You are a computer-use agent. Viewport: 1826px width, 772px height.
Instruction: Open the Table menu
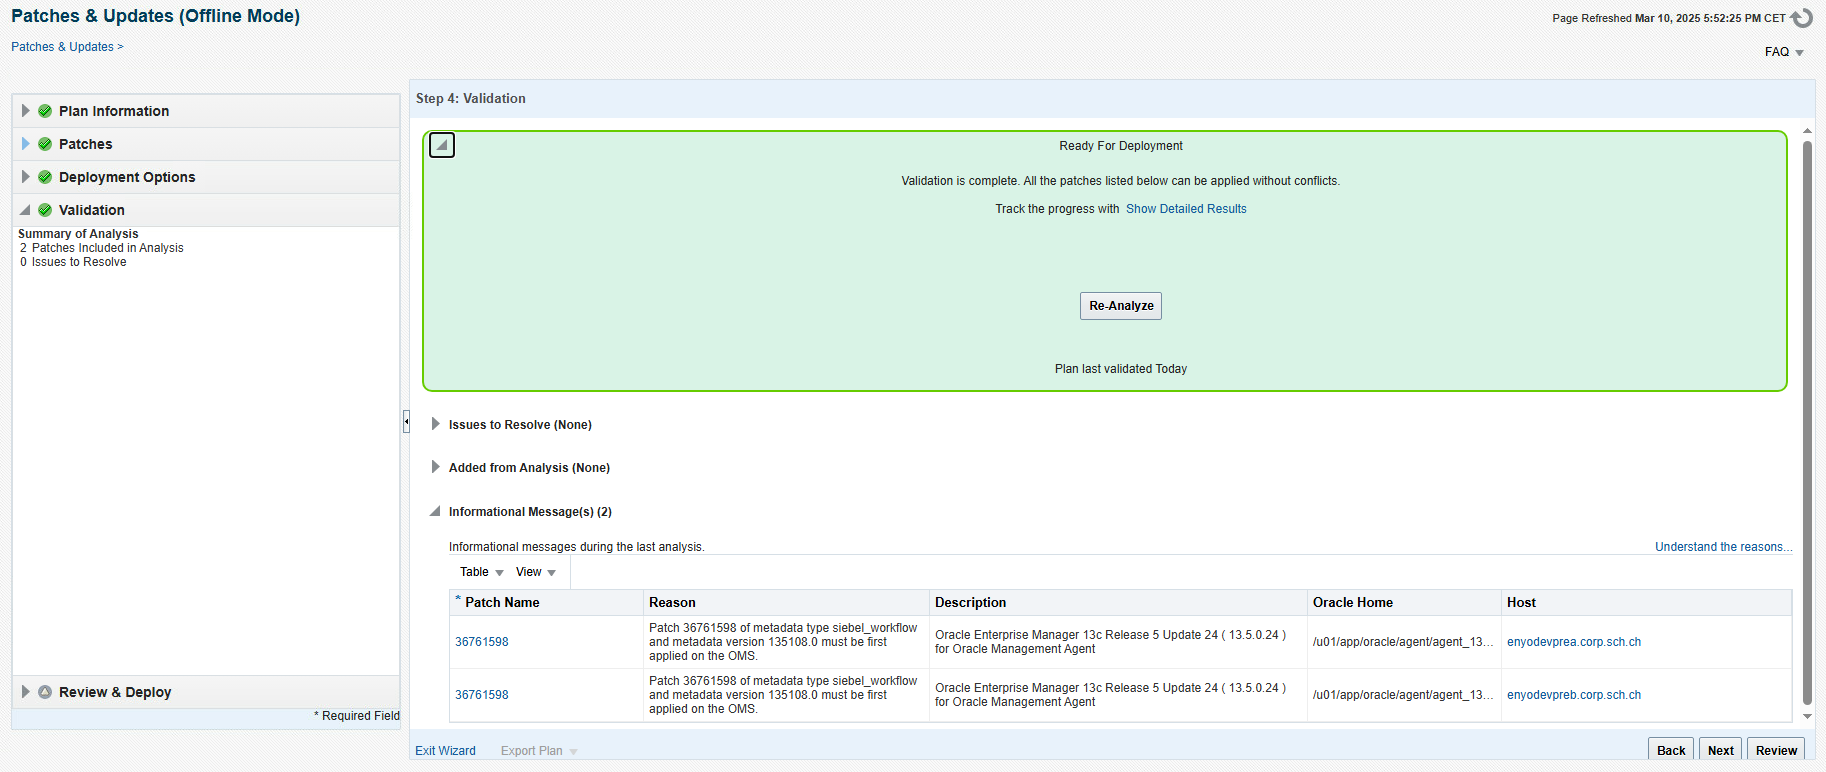(x=481, y=572)
